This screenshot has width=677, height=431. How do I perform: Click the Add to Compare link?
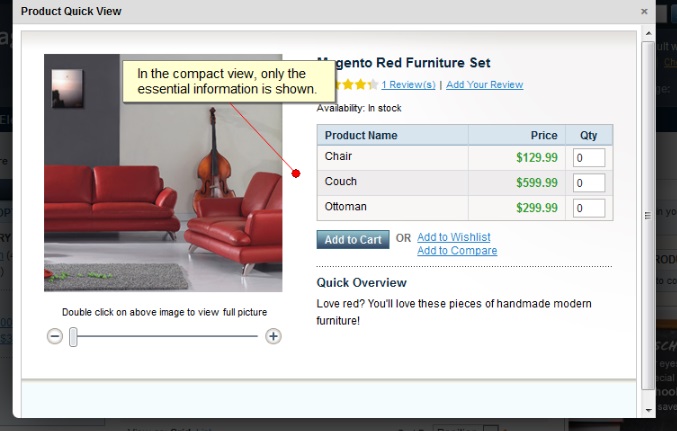[456, 251]
